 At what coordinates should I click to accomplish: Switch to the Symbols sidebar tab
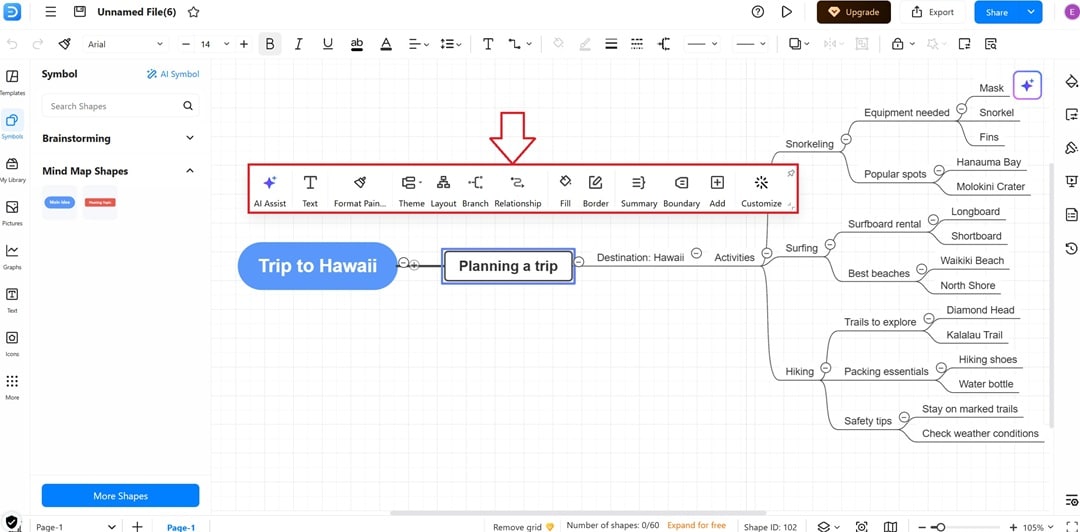coord(12,125)
